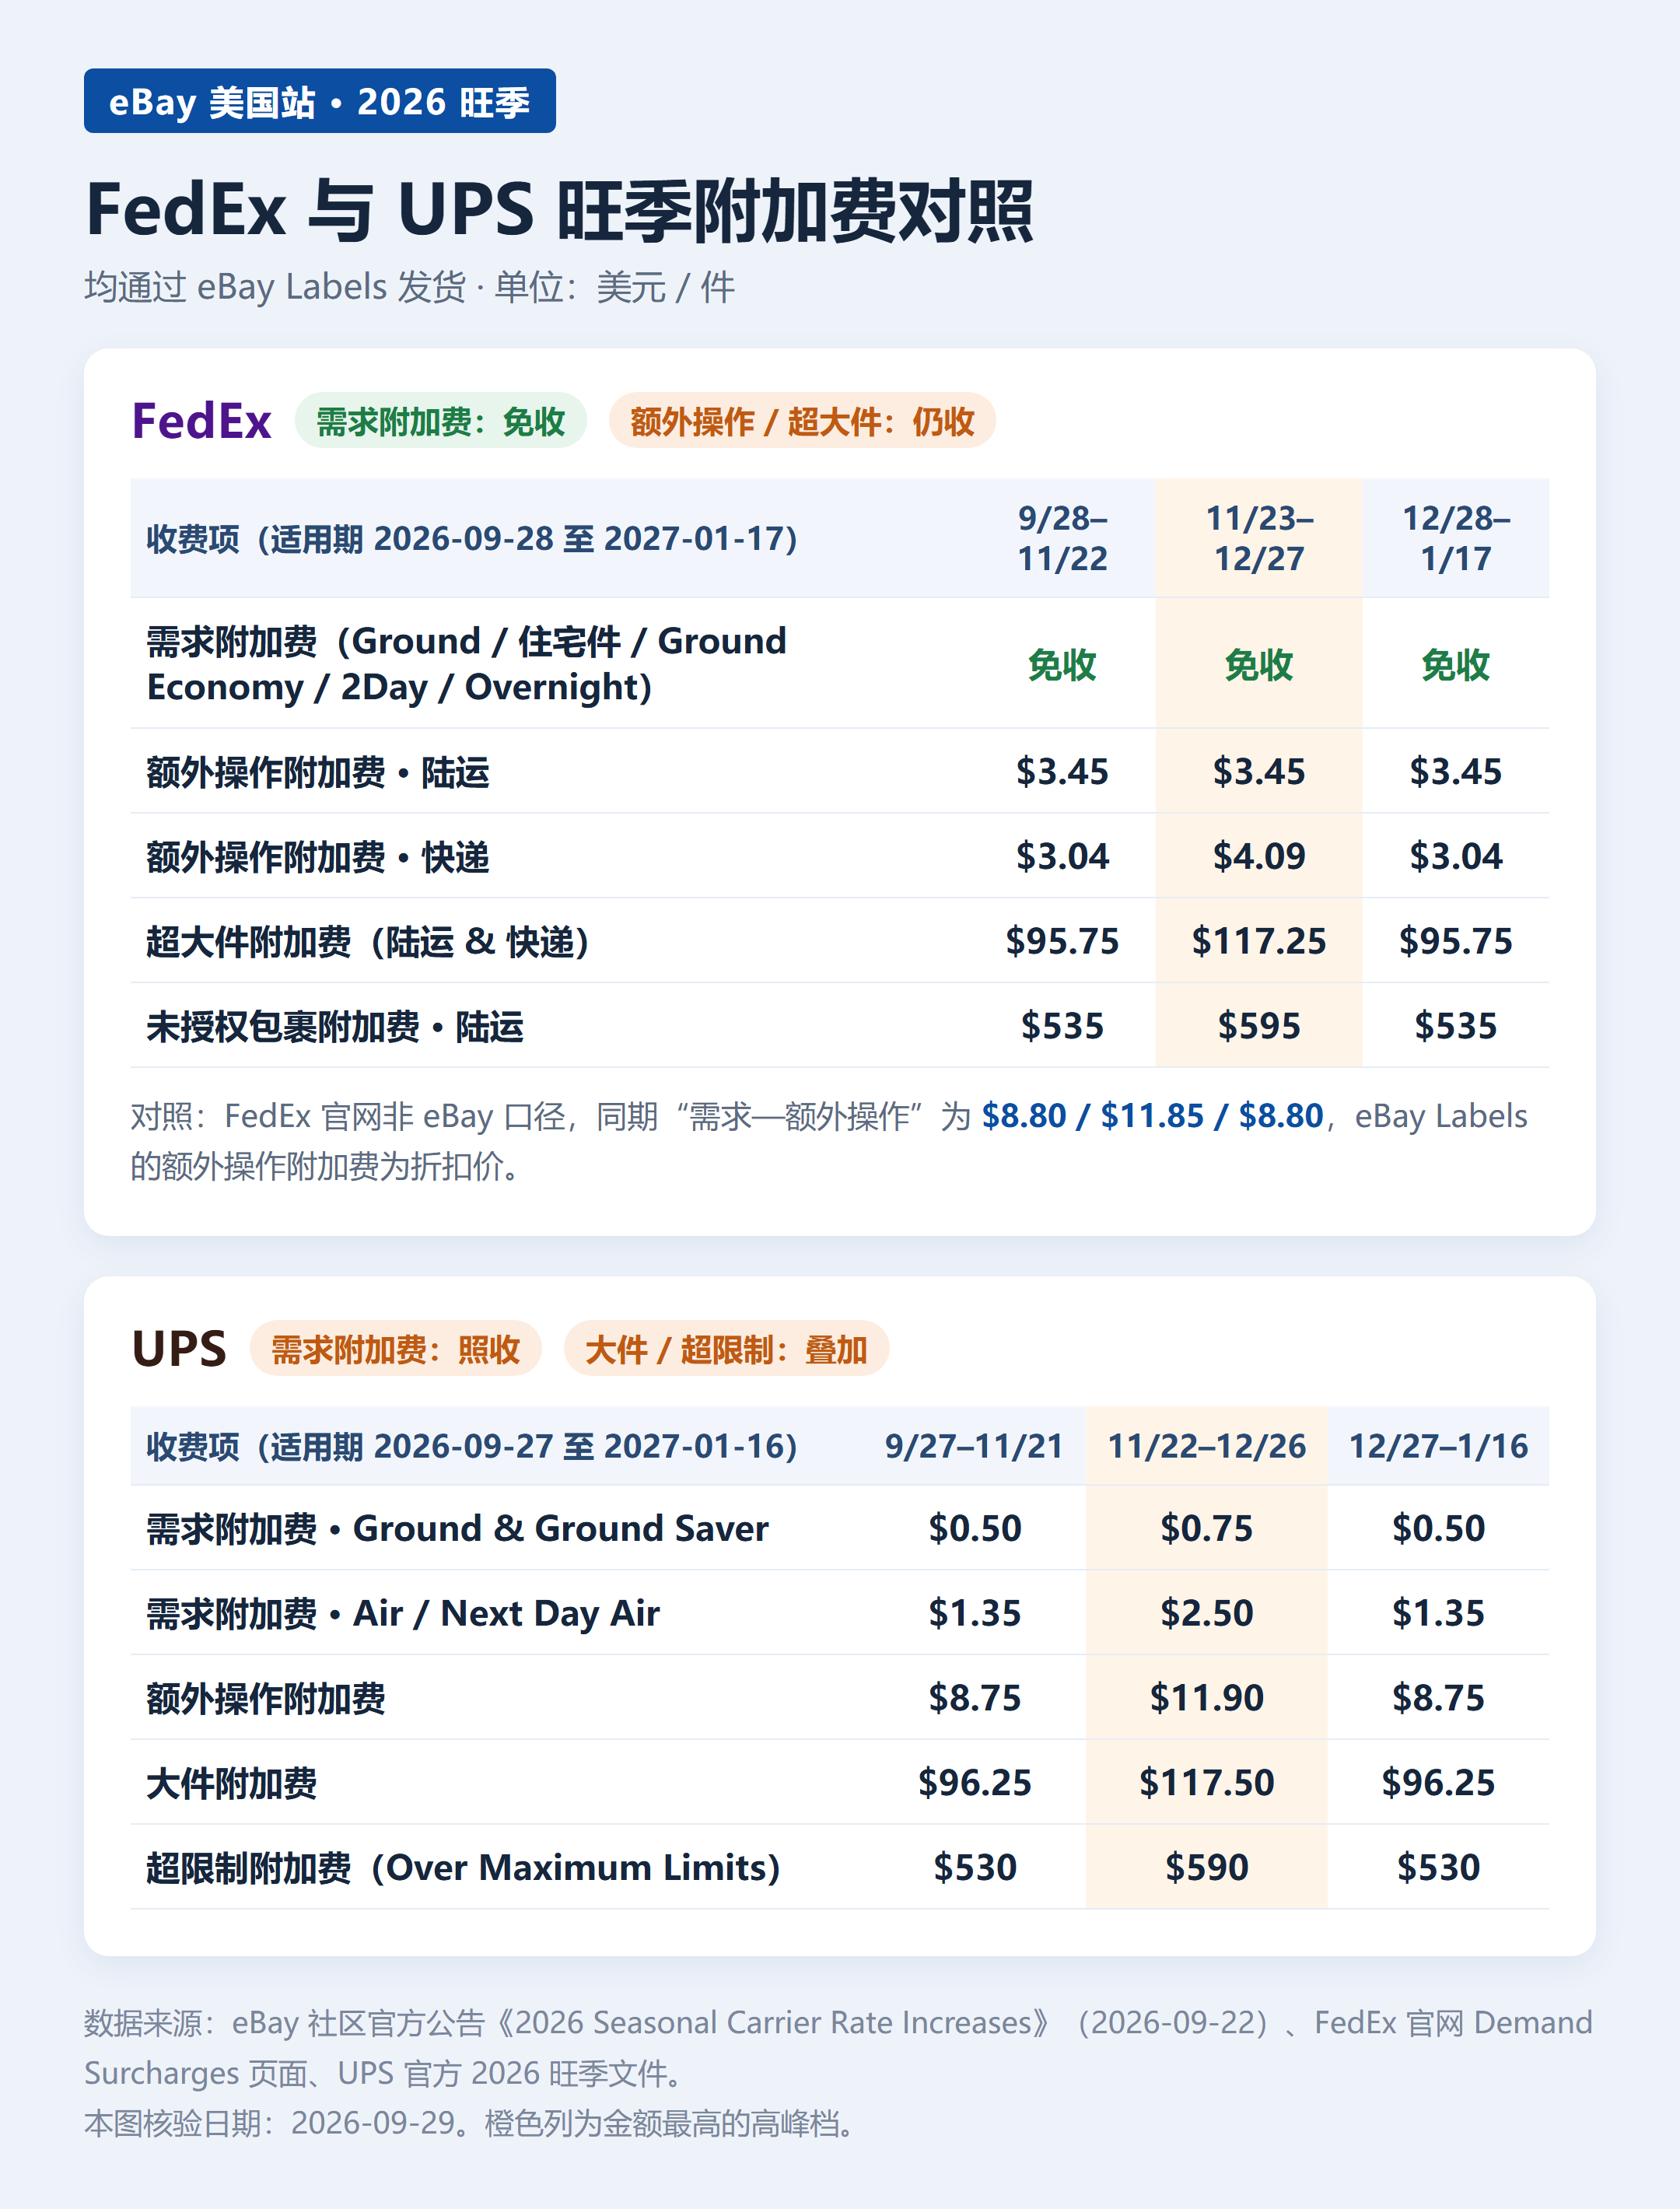Click FedEx header 收费项 2026-09-28 至 2027-01-17
The image size is (1680, 2209).
472,539
